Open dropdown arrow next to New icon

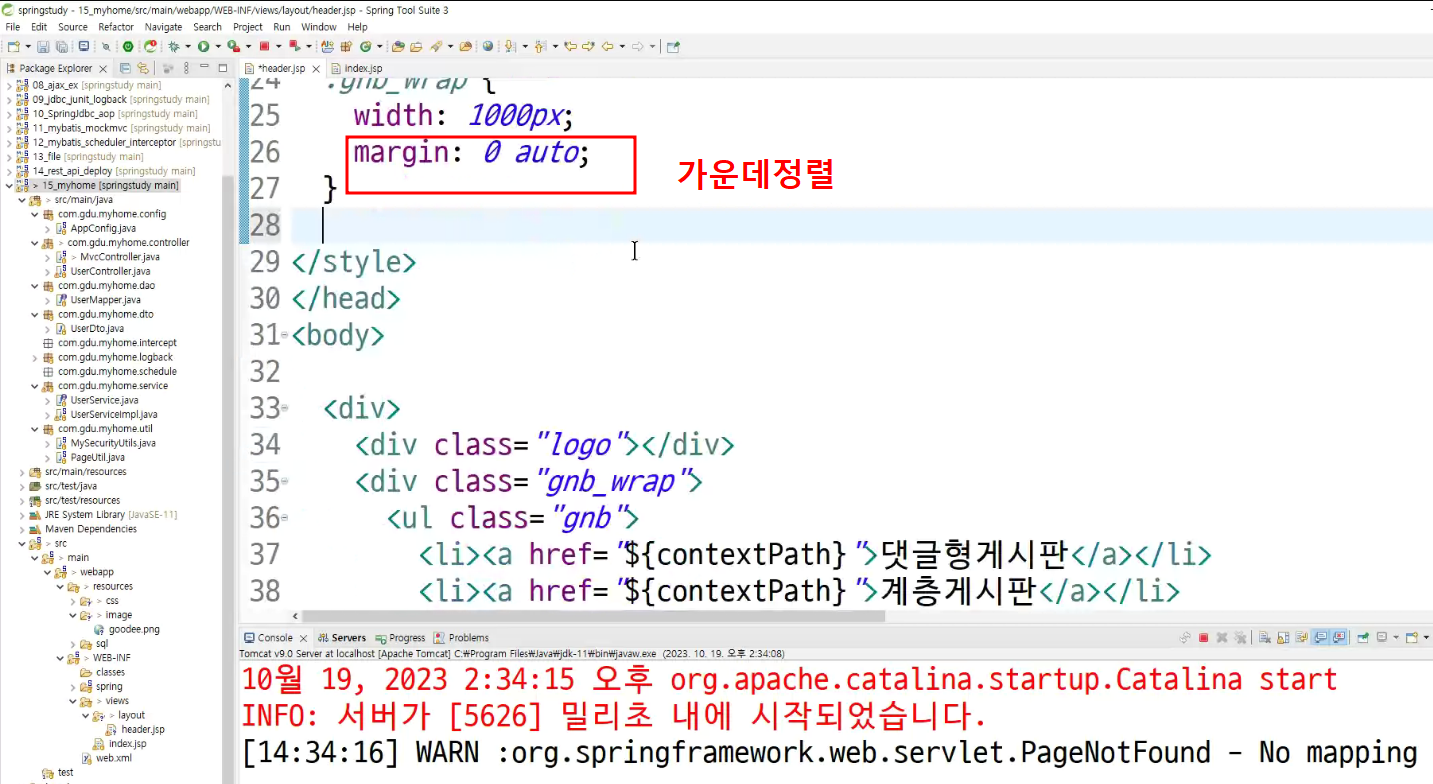click(x=28, y=46)
